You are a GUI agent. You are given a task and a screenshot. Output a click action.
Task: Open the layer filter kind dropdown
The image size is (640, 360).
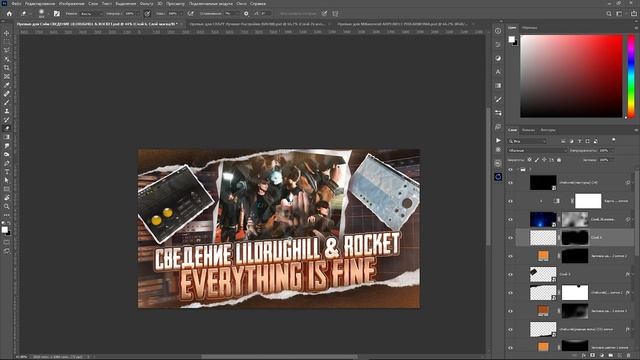pyautogui.click(x=527, y=141)
